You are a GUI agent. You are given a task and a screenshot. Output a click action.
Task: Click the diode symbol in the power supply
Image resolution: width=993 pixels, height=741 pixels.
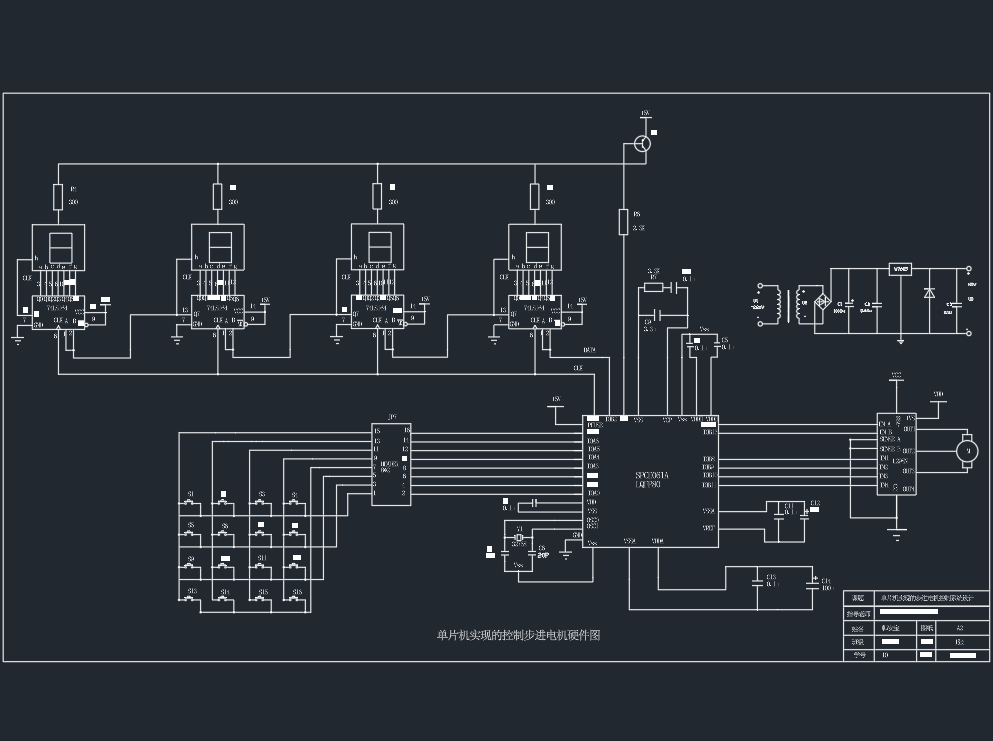click(x=929, y=293)
